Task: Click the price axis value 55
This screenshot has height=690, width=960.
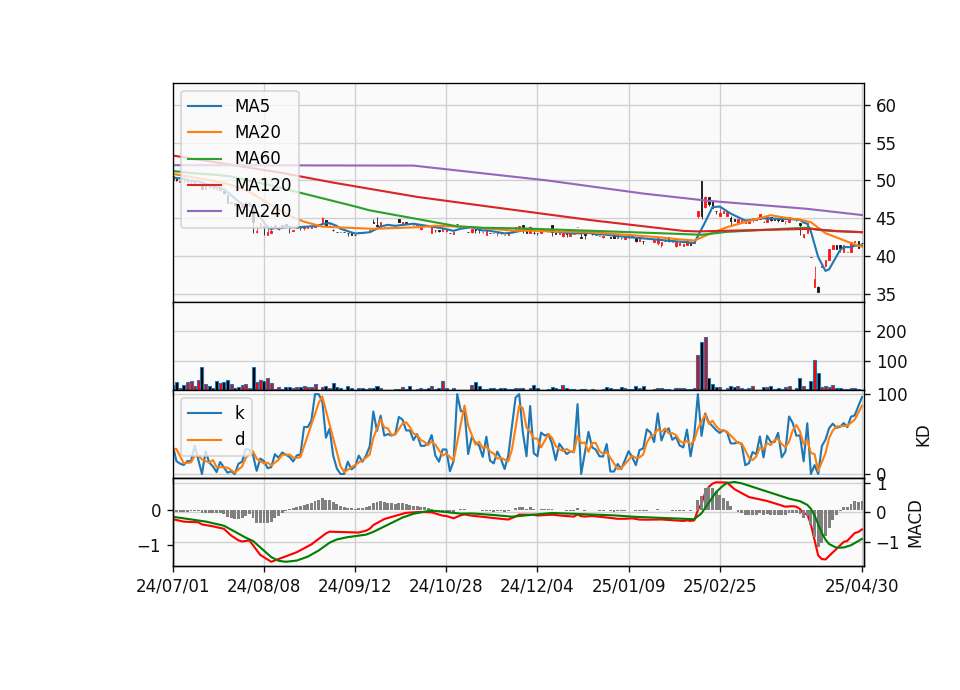Action: coord(886,144)
